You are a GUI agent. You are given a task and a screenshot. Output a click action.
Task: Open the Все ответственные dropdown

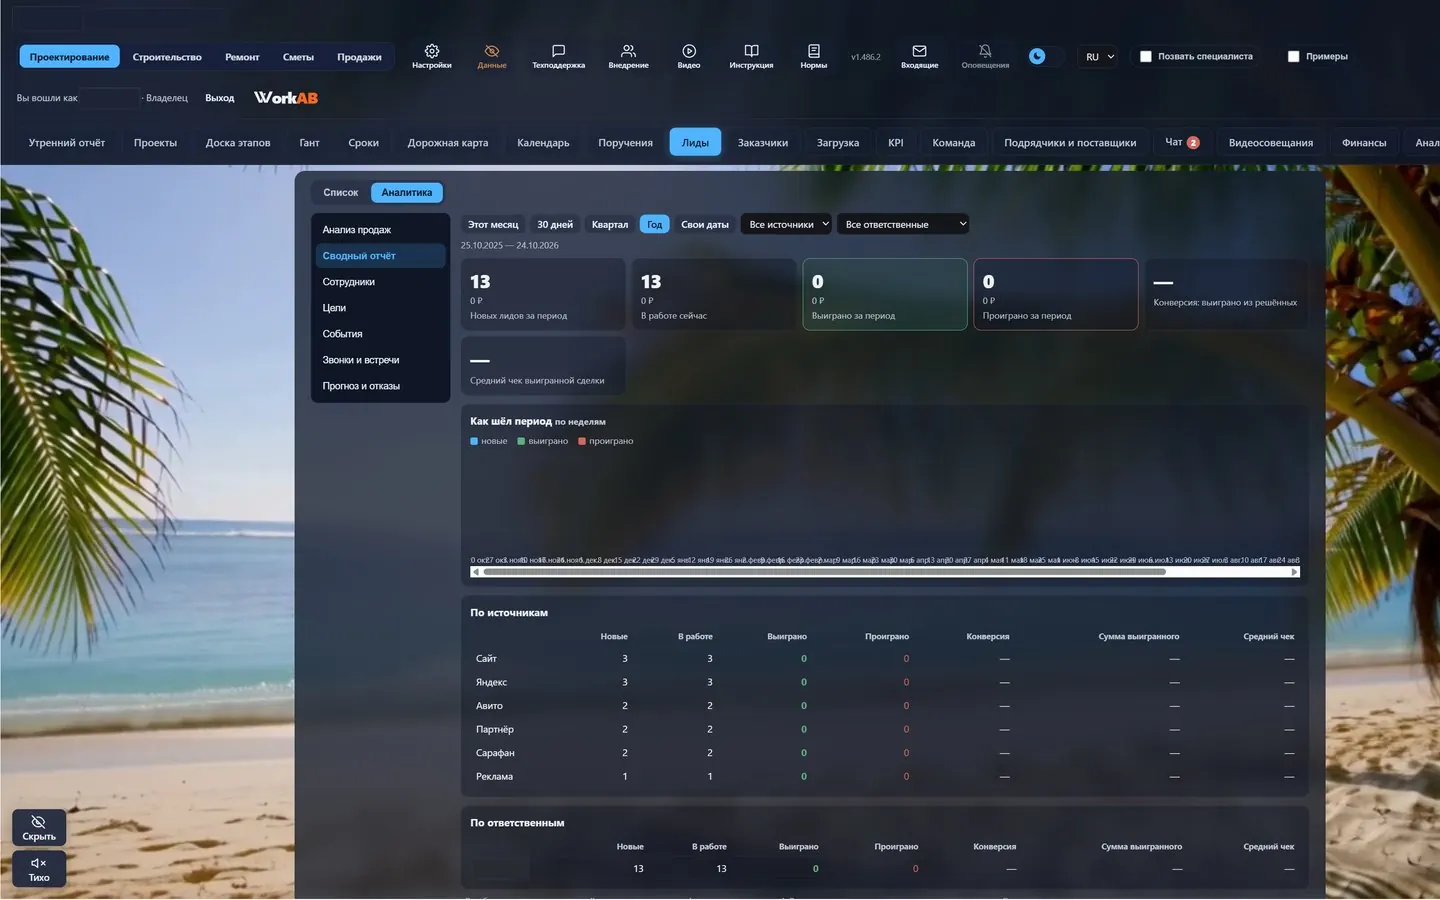[903, 224]
